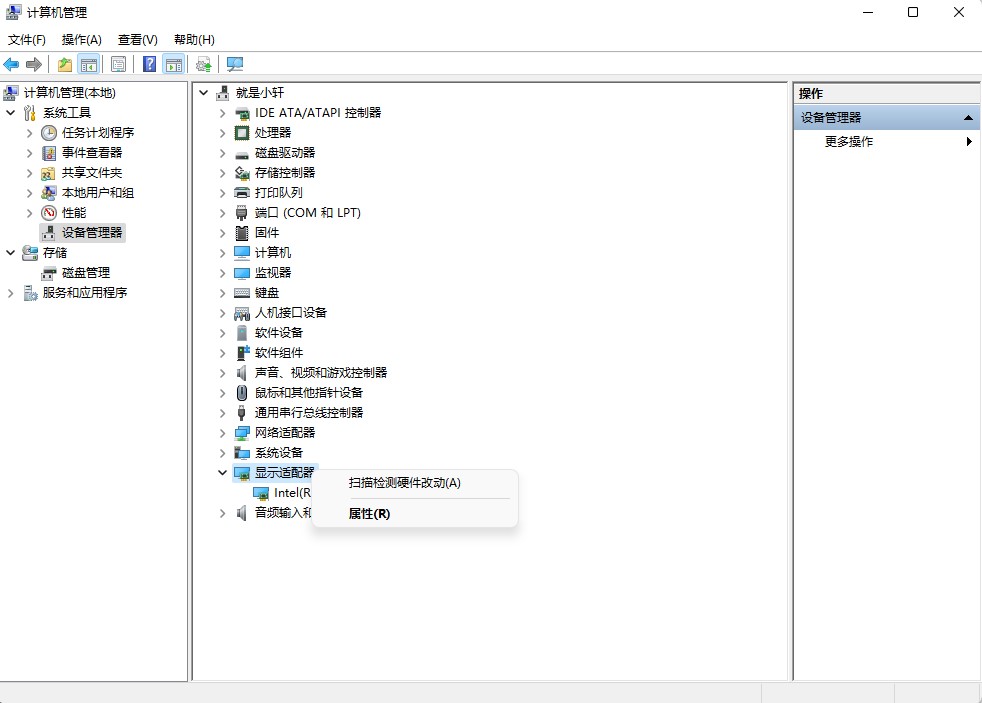Collapse the 系统工具 tree node
982x703 pixels.
11,113
